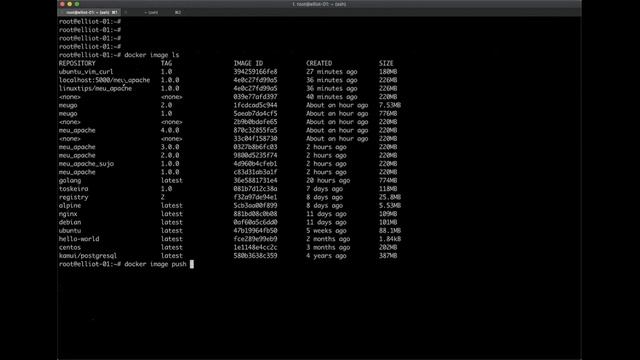Click nginx repository name

click(x=68, y=214)
